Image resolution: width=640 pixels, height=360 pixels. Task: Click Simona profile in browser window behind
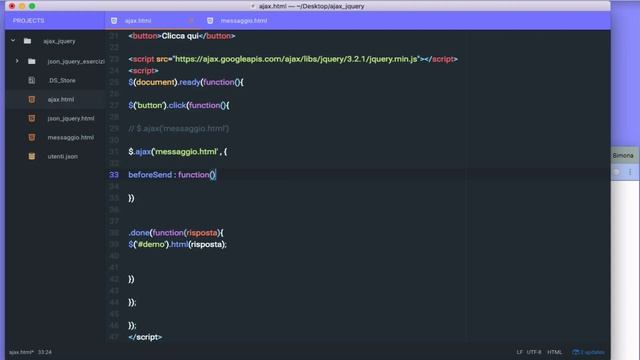click(623, 156)
